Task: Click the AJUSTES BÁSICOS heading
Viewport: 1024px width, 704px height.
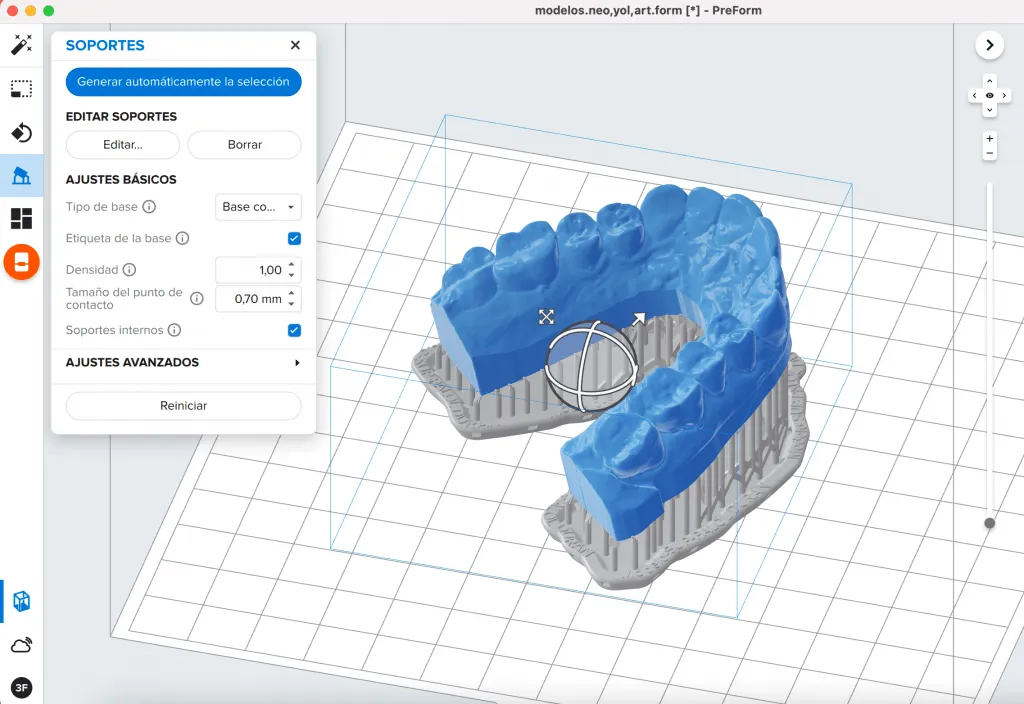Action: pyautogui.click(x=121, y=180)
